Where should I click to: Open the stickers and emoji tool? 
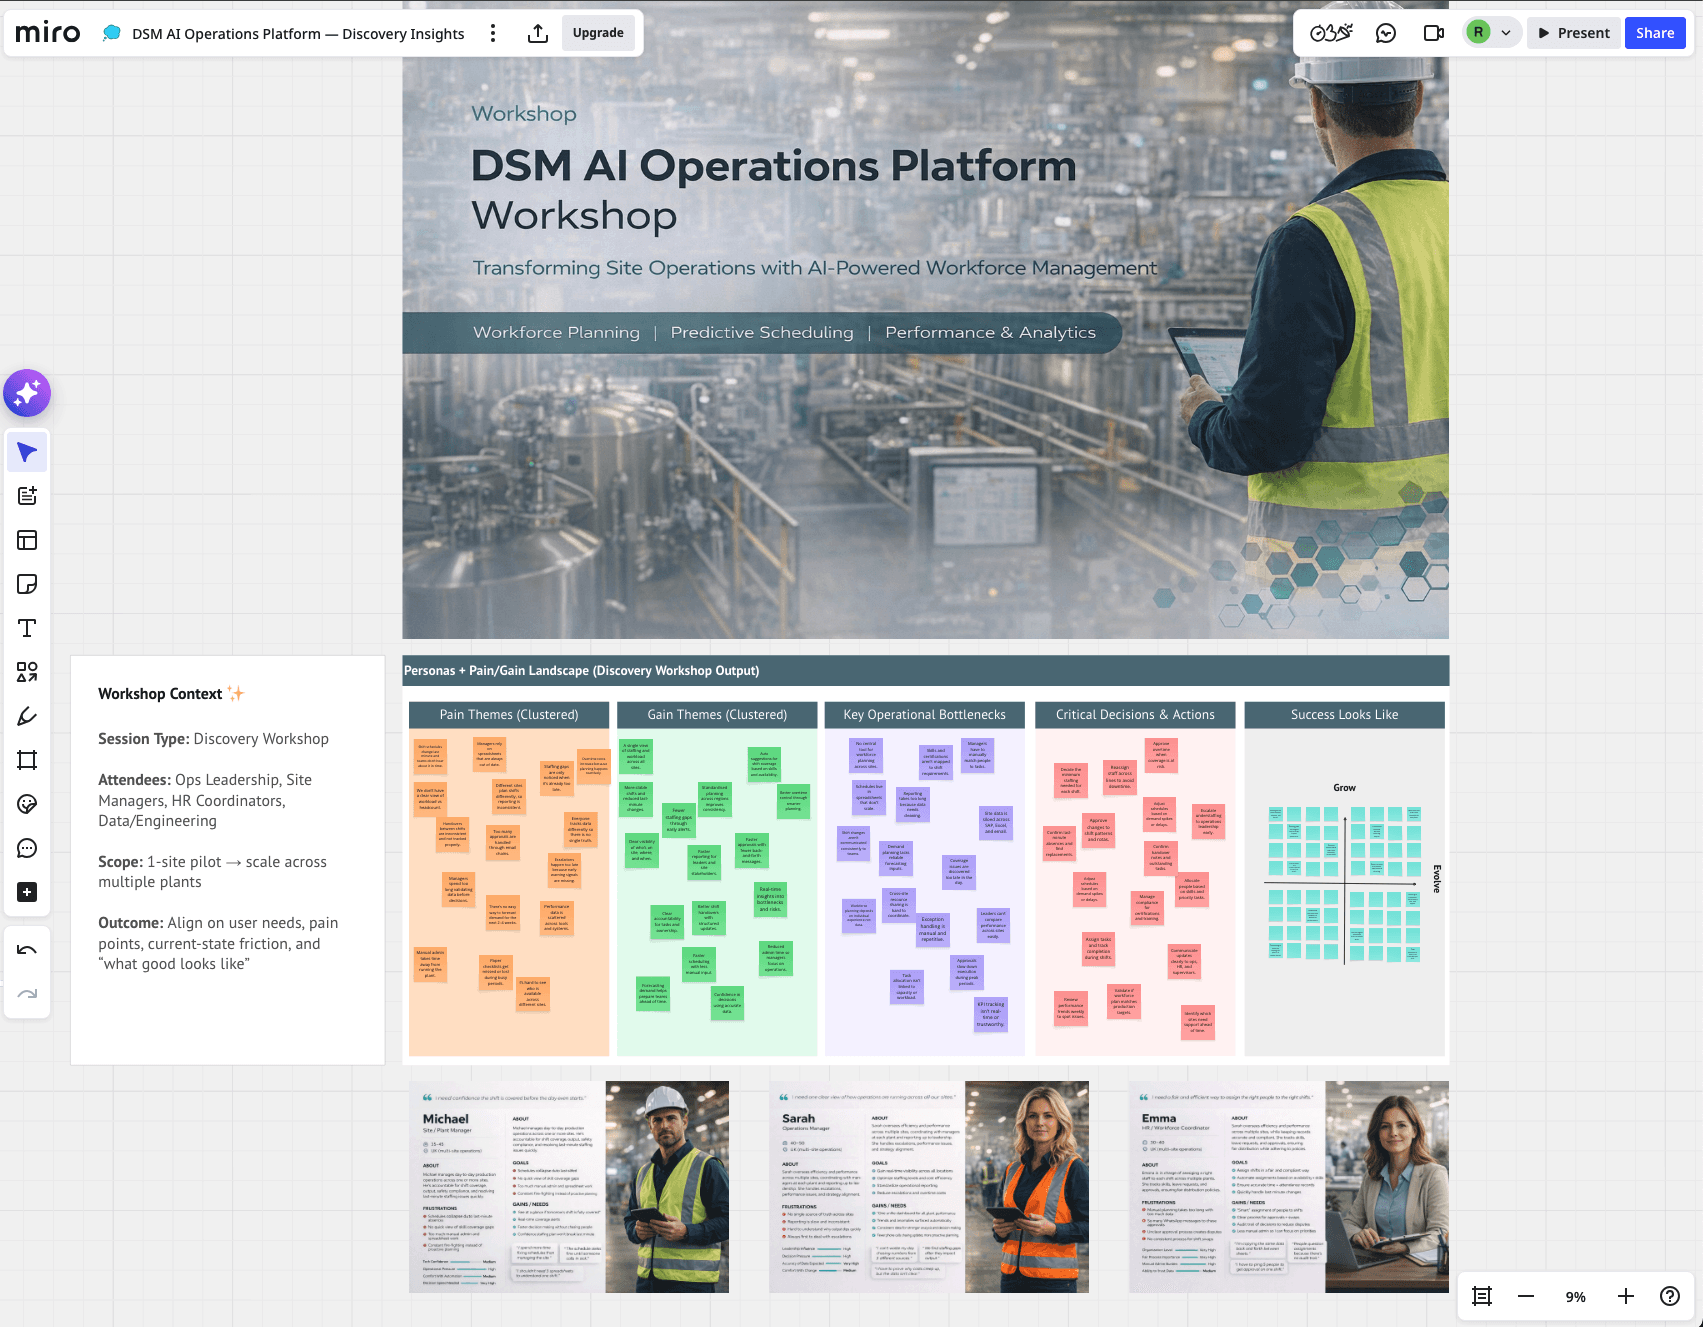[27, 804]
